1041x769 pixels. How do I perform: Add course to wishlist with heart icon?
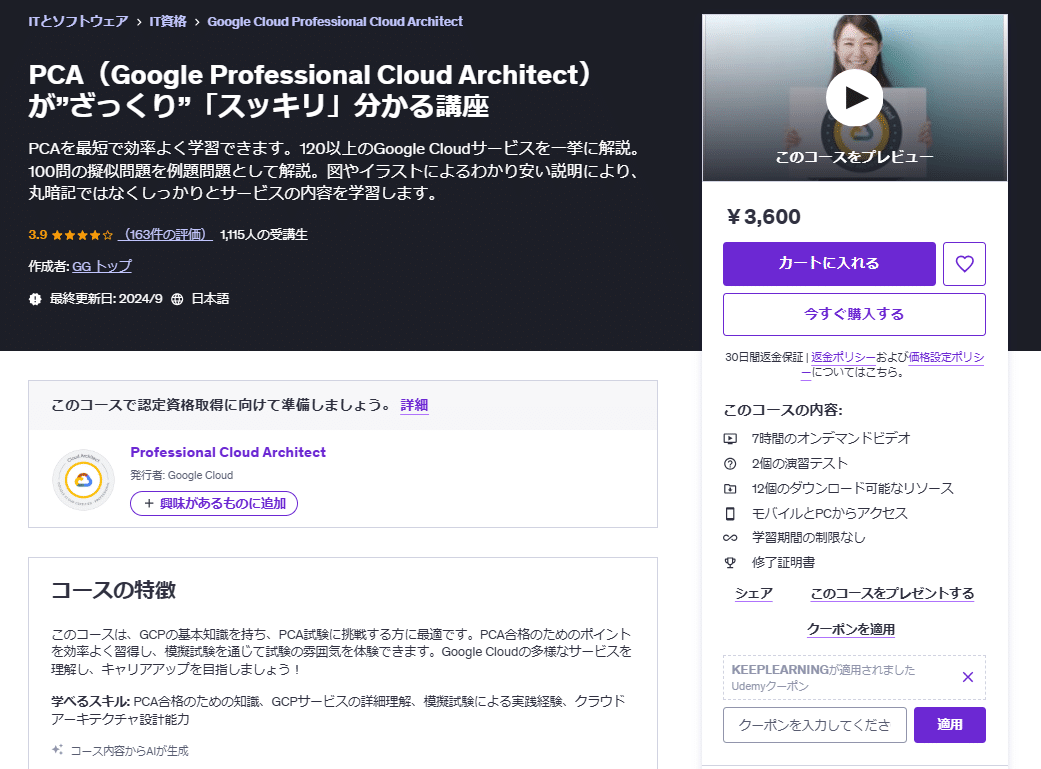click(964, 264)
